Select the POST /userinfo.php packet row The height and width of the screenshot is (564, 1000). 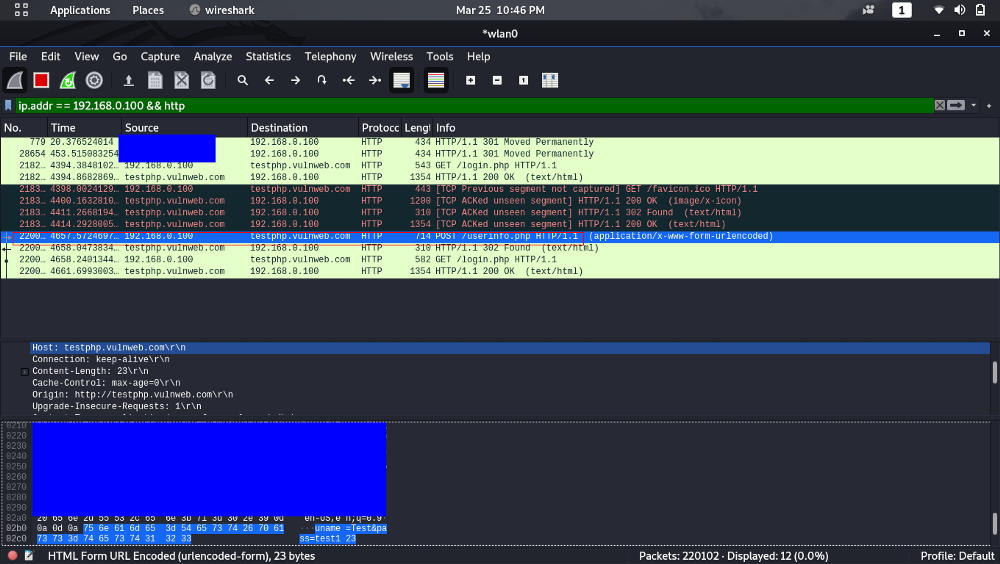click(x=500, y=236)
